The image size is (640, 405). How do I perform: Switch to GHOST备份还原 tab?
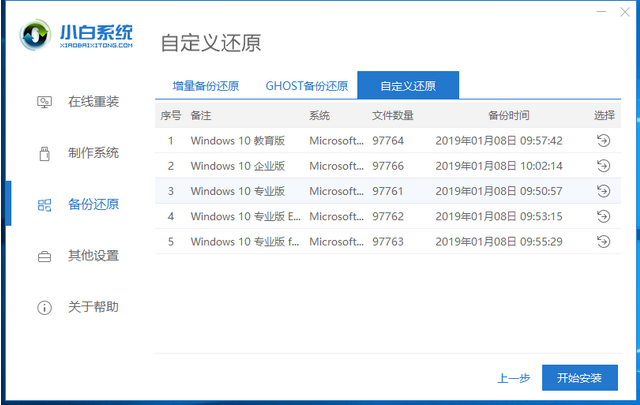tap(307, 86)
